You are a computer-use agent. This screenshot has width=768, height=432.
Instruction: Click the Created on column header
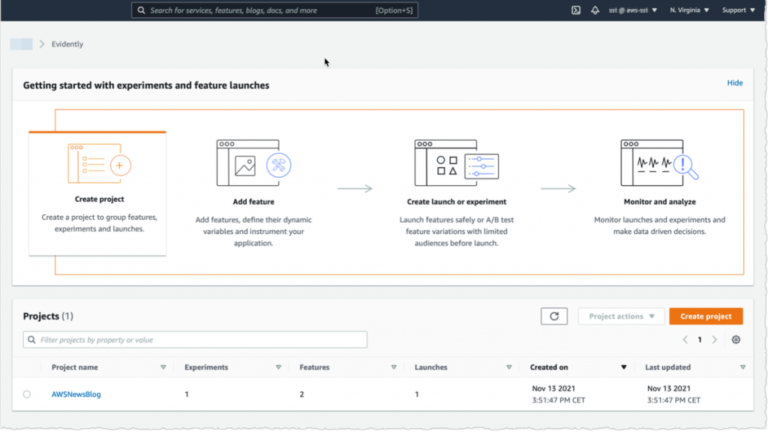pyautogui.click(x=549, y=367)
